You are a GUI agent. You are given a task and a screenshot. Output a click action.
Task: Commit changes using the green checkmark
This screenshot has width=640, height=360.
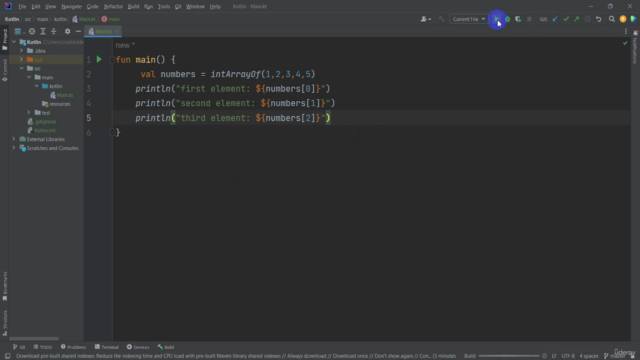566,19
